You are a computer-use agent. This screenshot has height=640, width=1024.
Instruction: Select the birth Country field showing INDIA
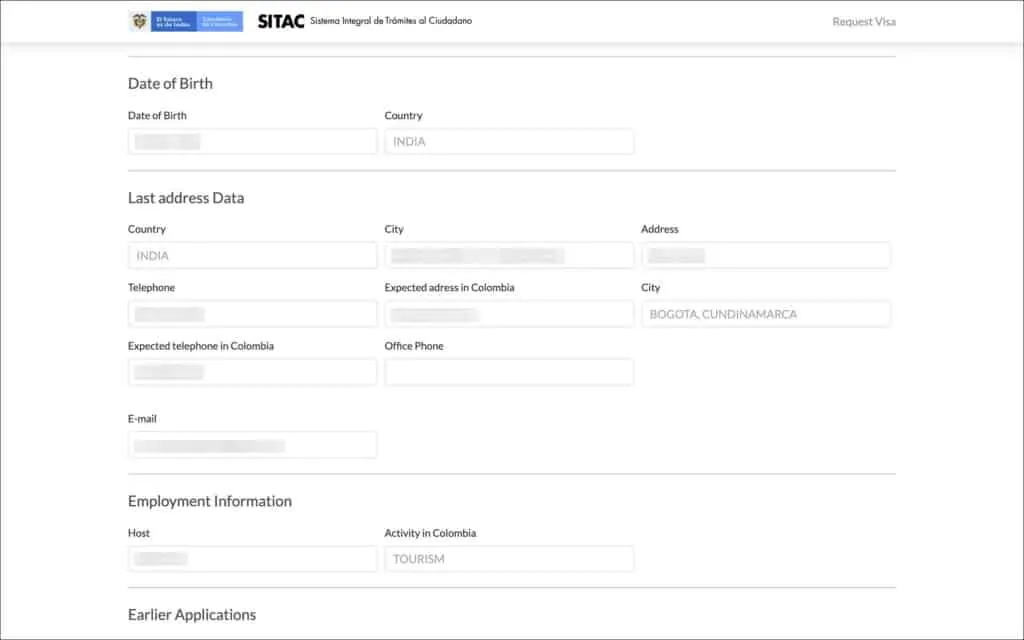pos(509,141)
